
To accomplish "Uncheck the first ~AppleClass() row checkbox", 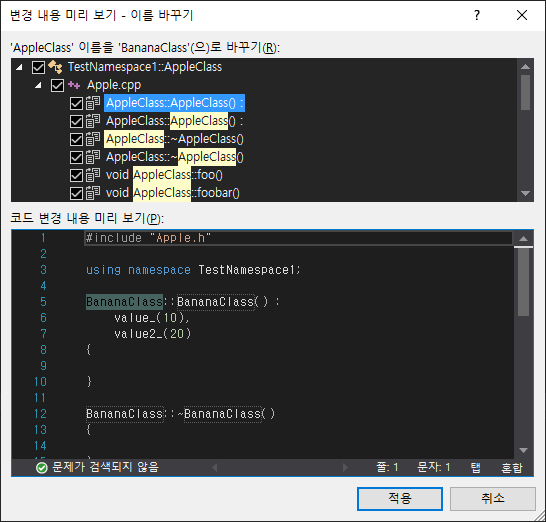I will [x=76, y=139].
